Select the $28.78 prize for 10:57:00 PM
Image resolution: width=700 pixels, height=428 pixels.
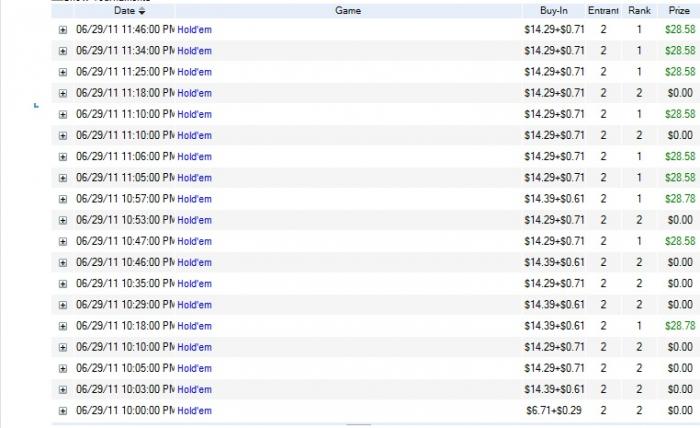[x=680, y=199]
